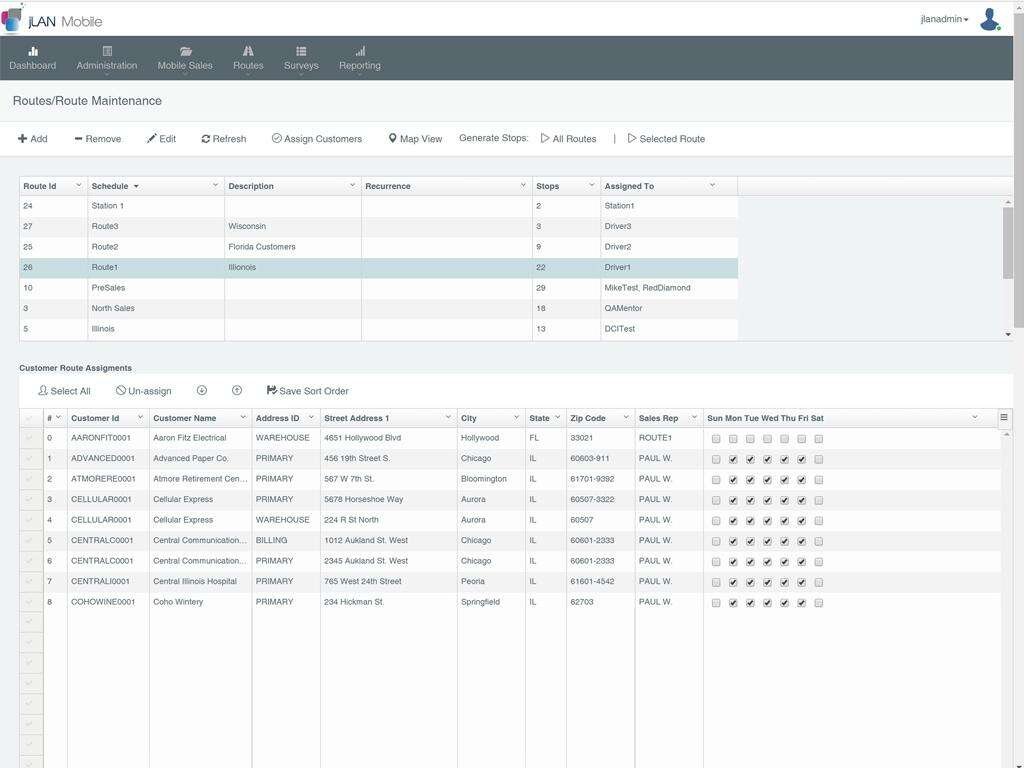Click Un-assign button
This screenshot has width=1024, height=768.
point(144,391)
